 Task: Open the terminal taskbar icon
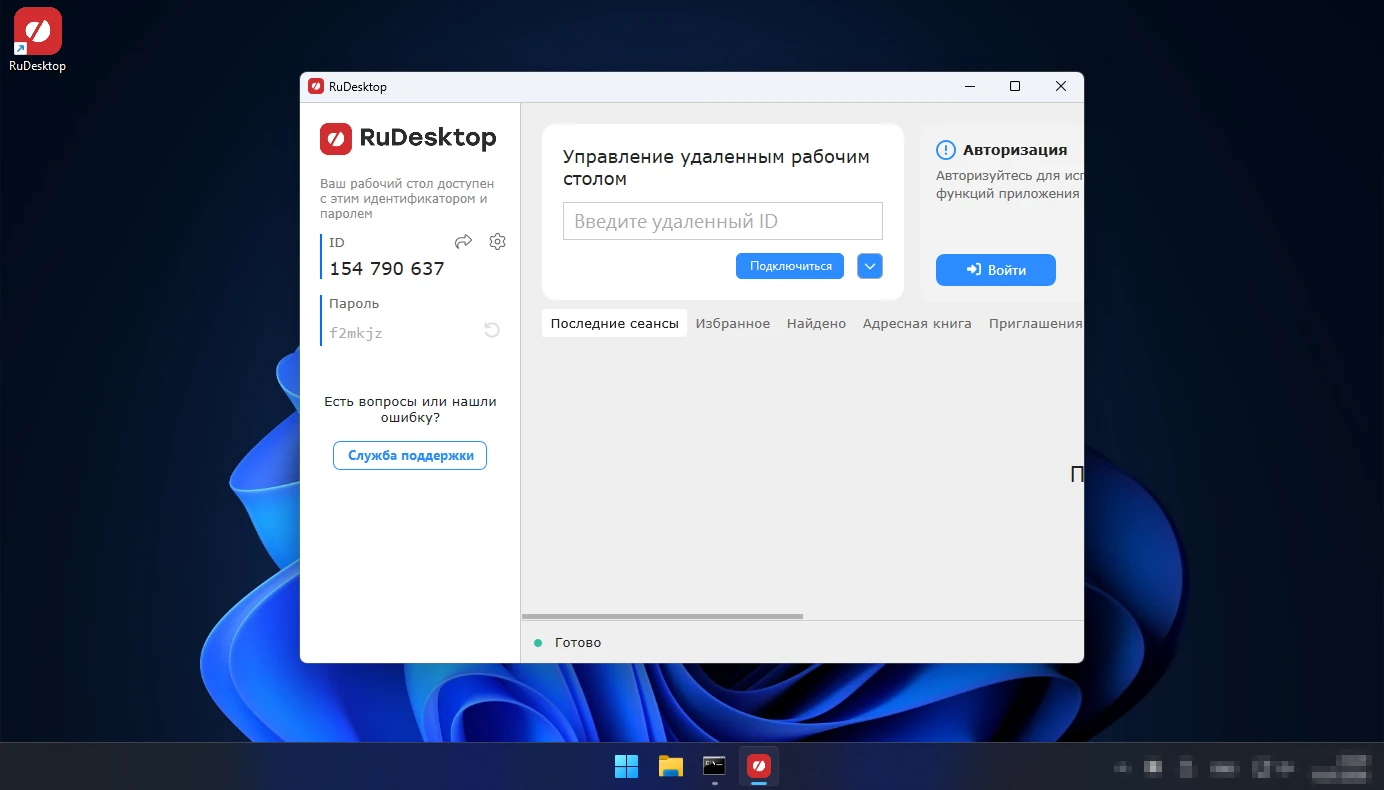pos(714,766)
